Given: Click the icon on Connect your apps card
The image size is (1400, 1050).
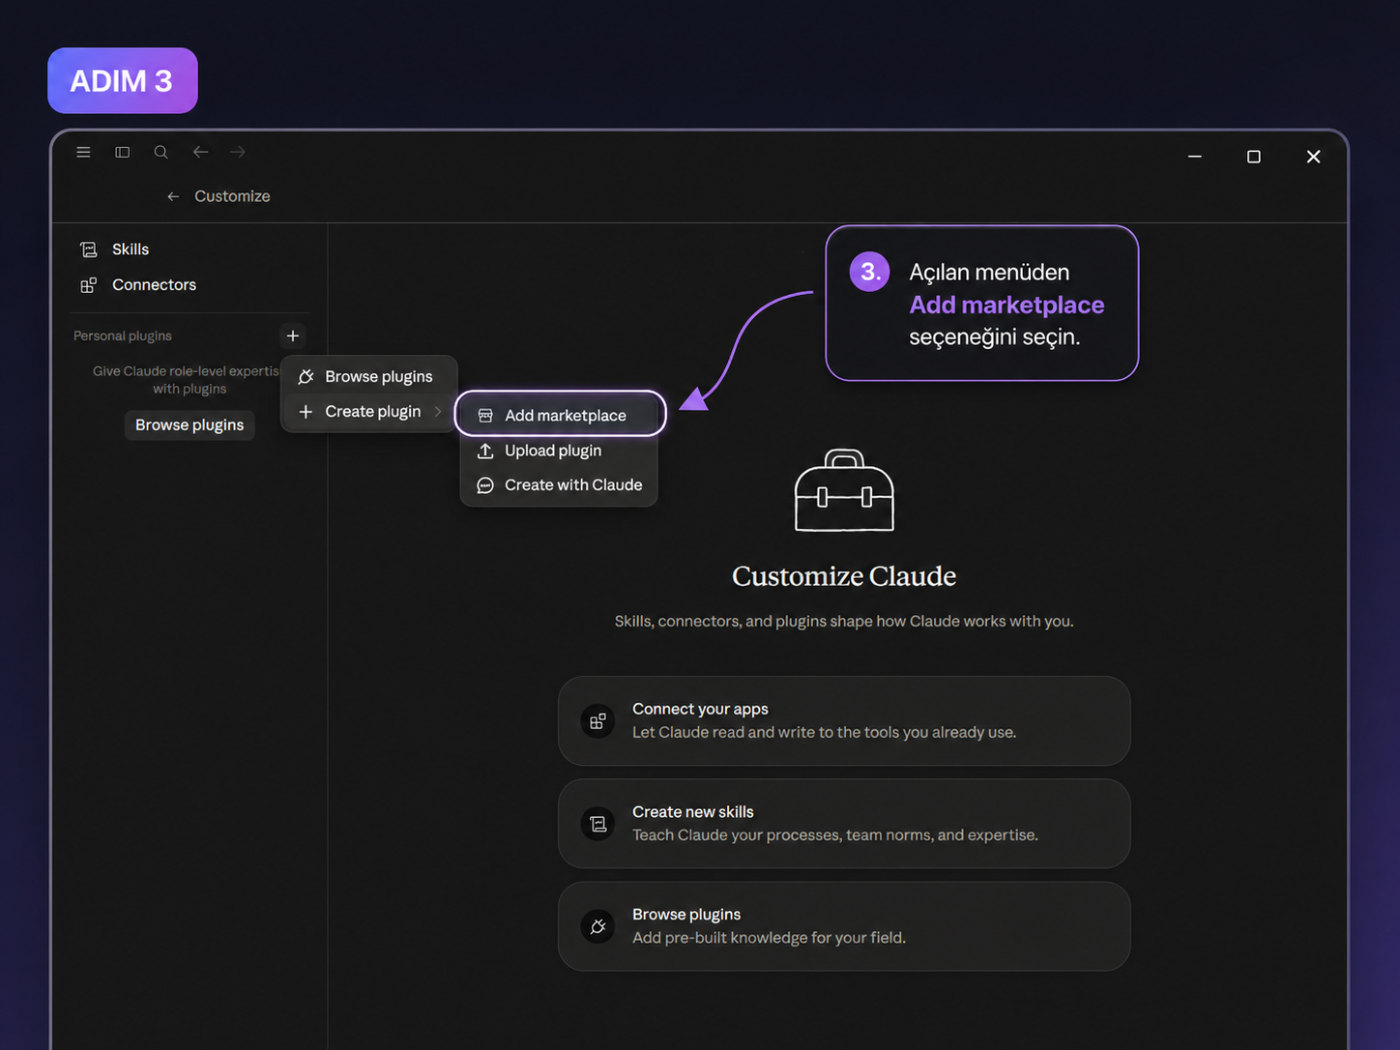Looking at the screenshot, I should (597, 721).
